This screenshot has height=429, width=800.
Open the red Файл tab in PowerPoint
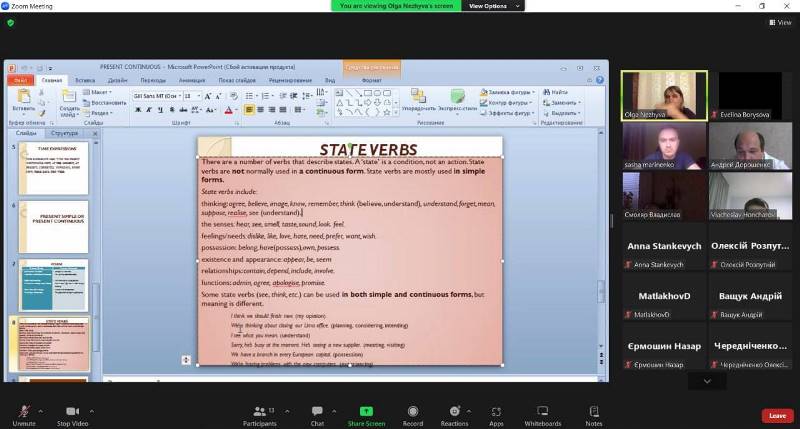click(x=21, y=80)
